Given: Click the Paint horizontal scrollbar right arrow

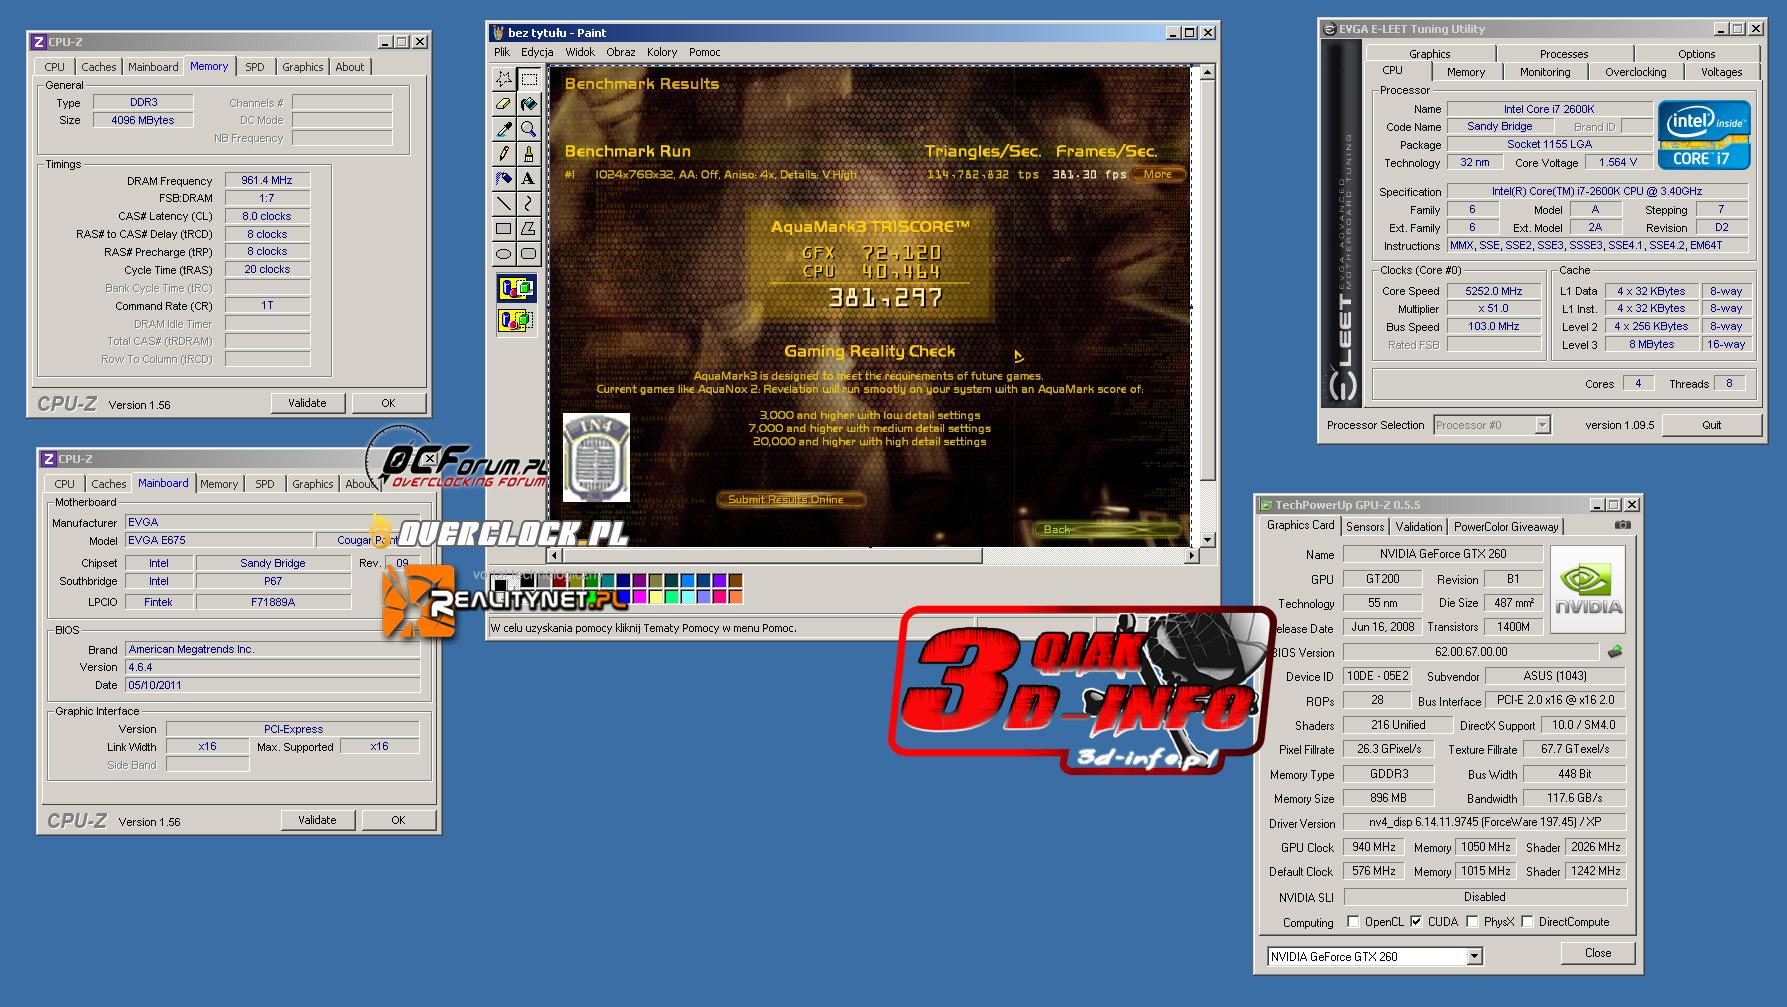Looking at the screenshot, I should (1191, 555).
